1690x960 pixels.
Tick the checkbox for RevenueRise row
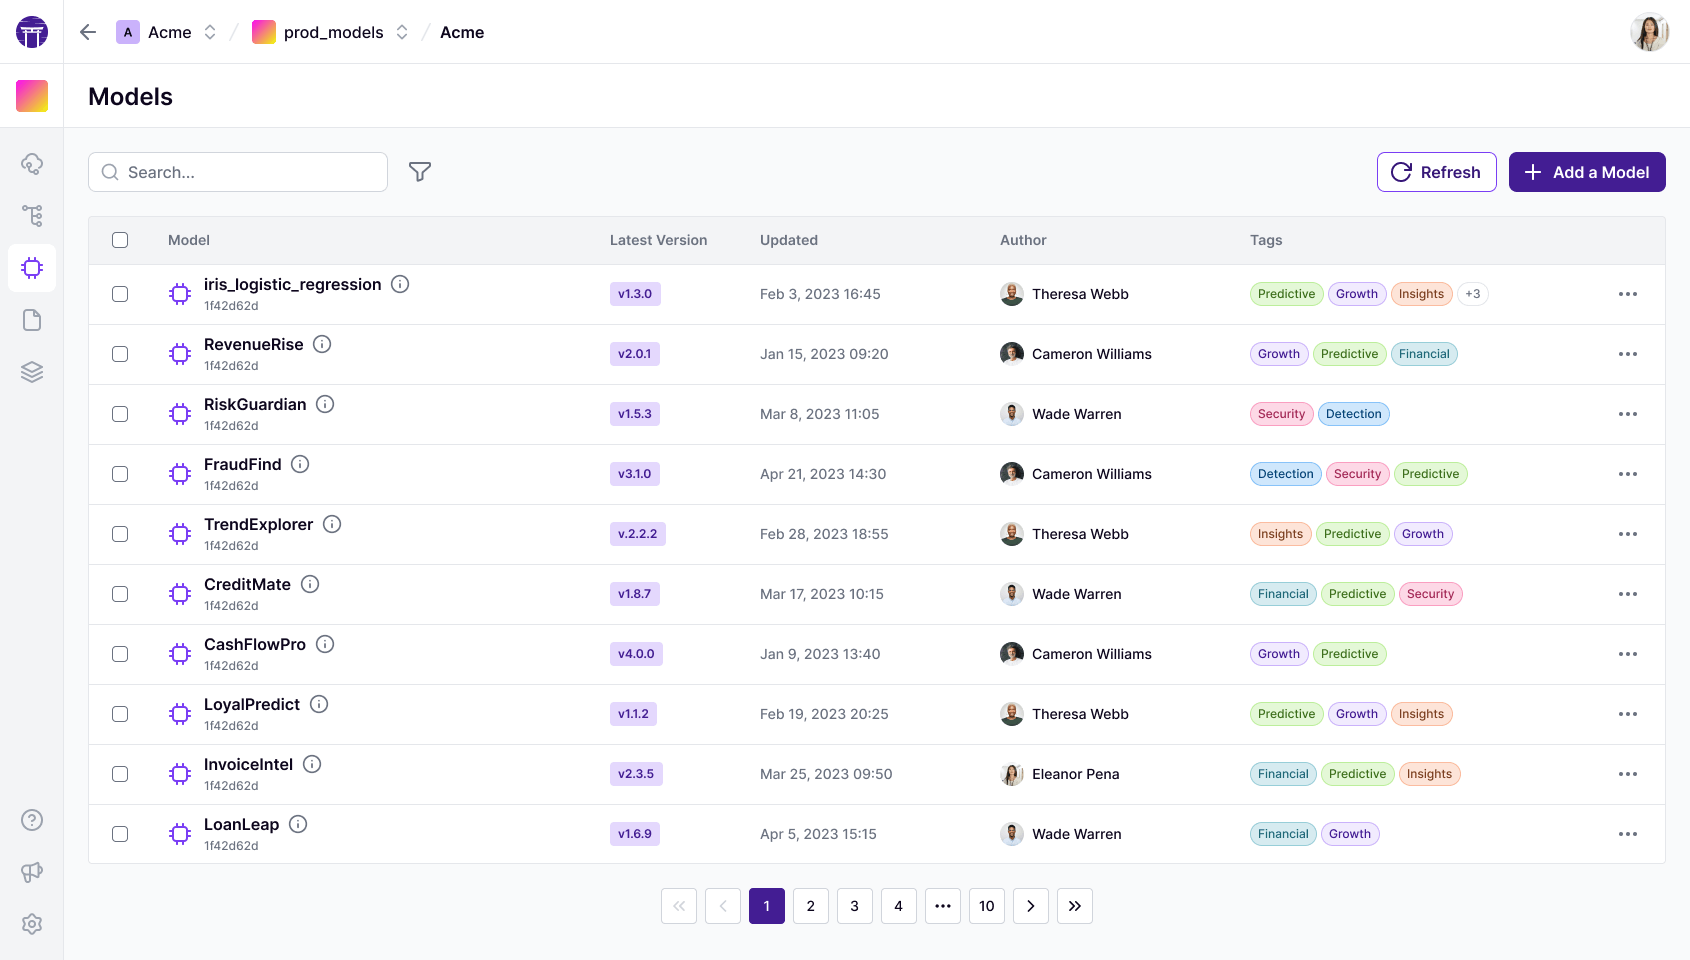tap(120, 354)
